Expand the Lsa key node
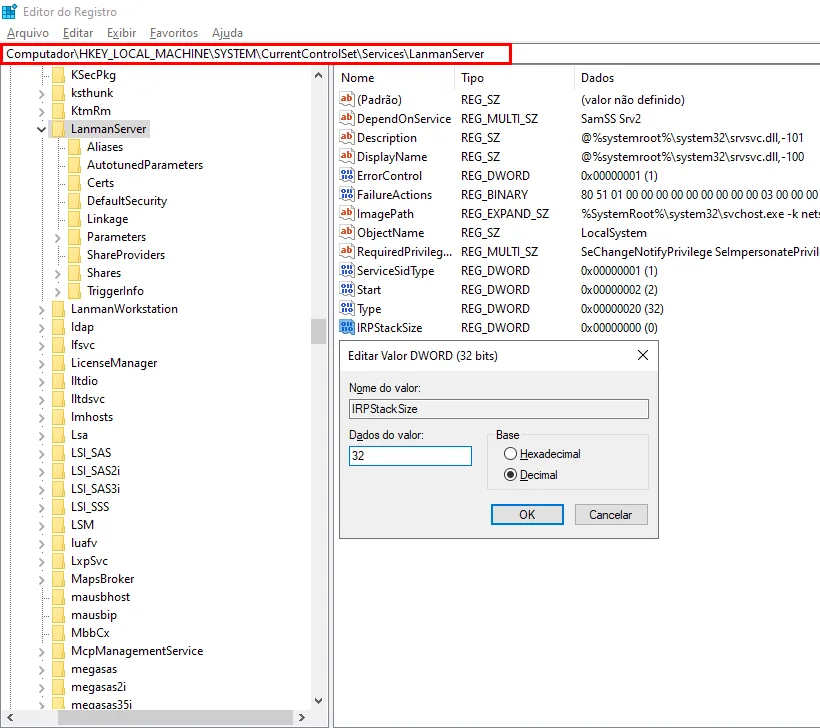 (41, 436)
